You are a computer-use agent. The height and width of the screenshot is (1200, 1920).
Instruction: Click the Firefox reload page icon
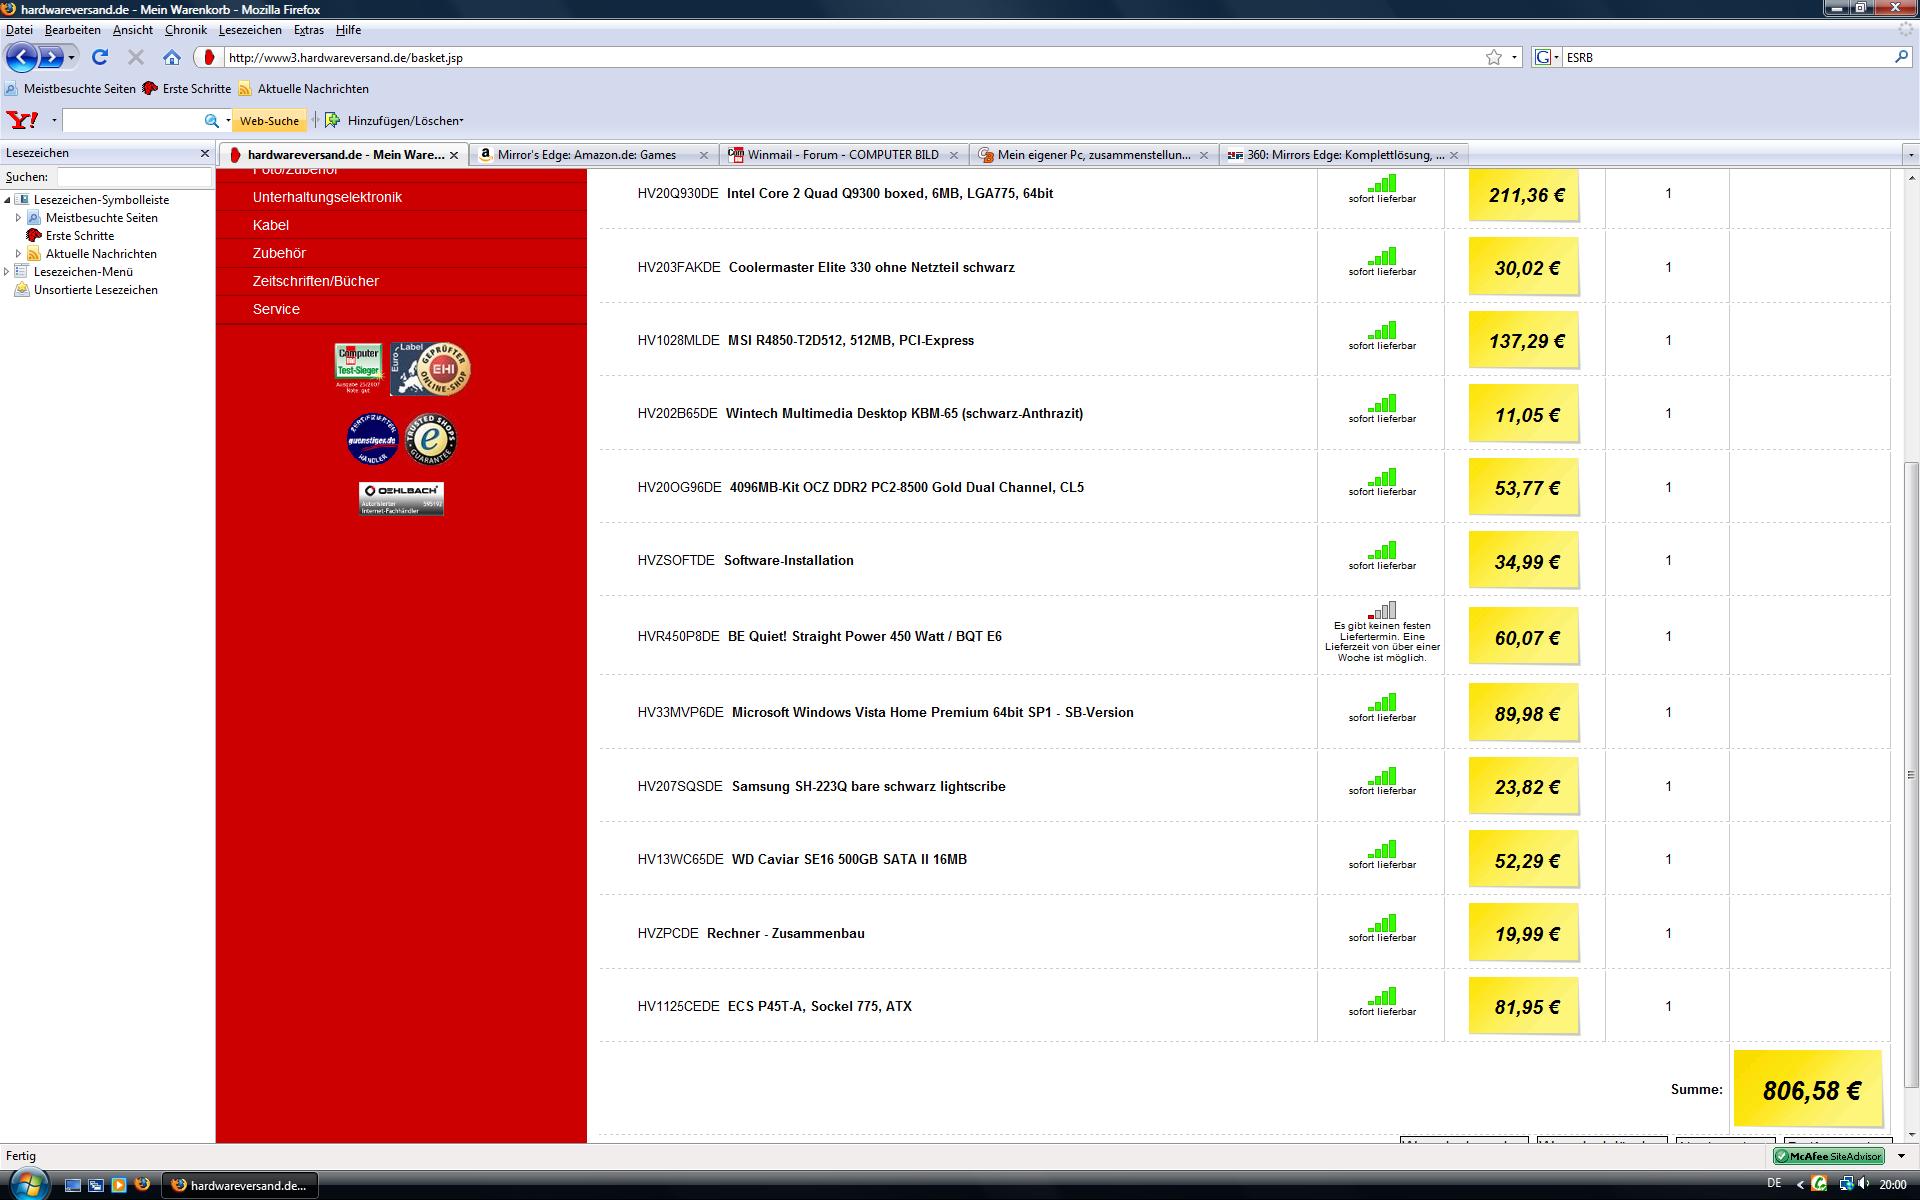[100, 58]
